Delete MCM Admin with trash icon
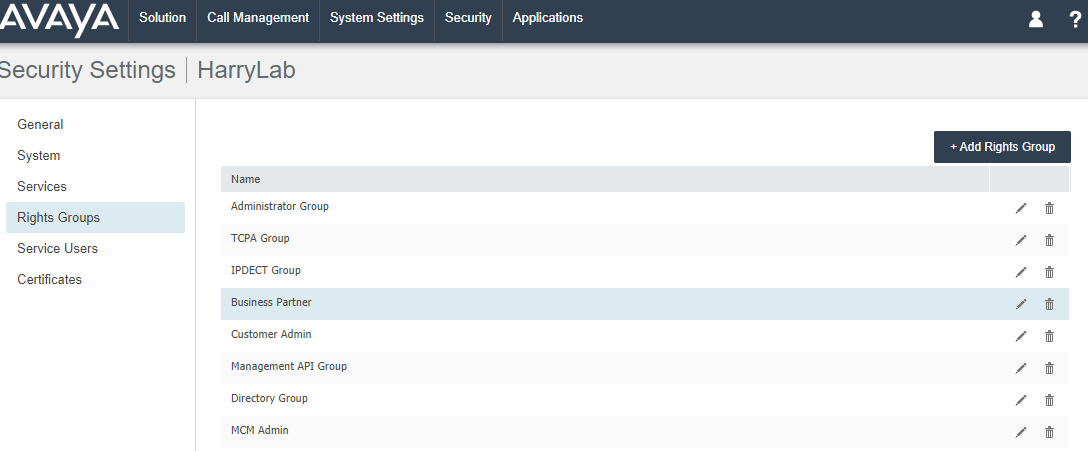 [1049, 432]
